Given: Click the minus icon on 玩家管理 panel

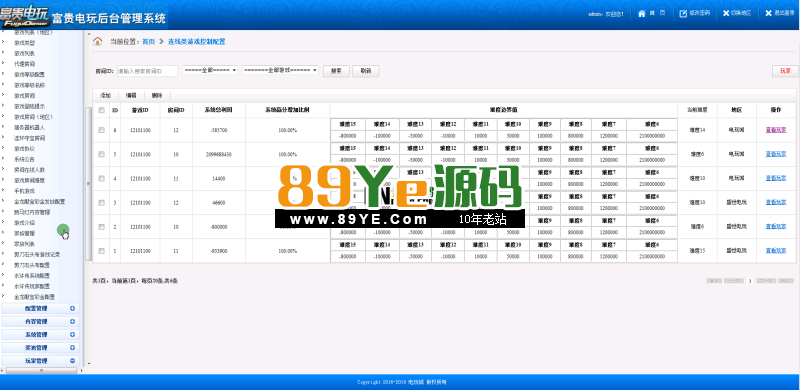Looking at the screenshot, I should click(72, 361).
